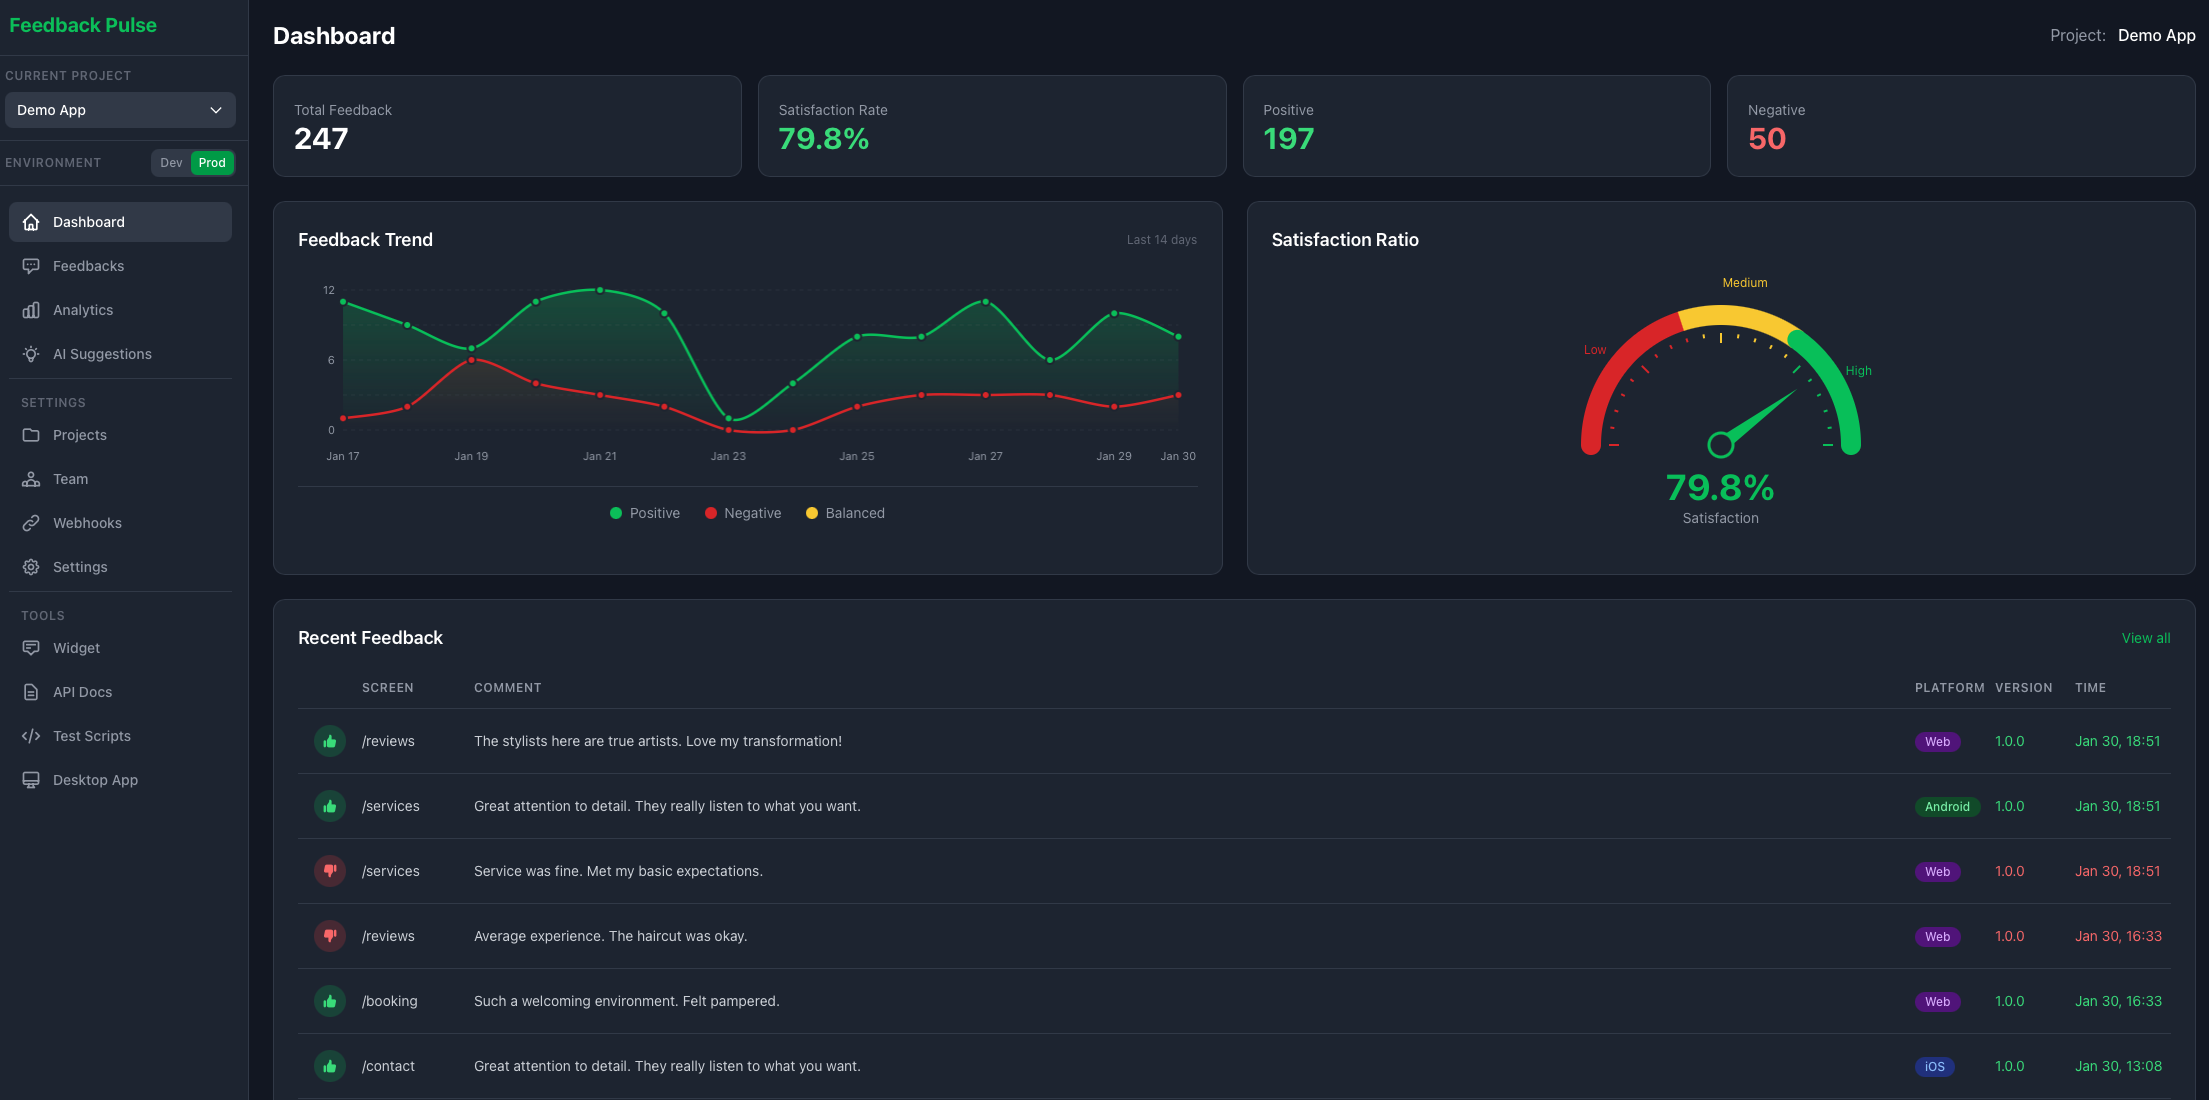2209x1100 pixels.
Task: Open the Settings menu item
Action: coord(80,567)
